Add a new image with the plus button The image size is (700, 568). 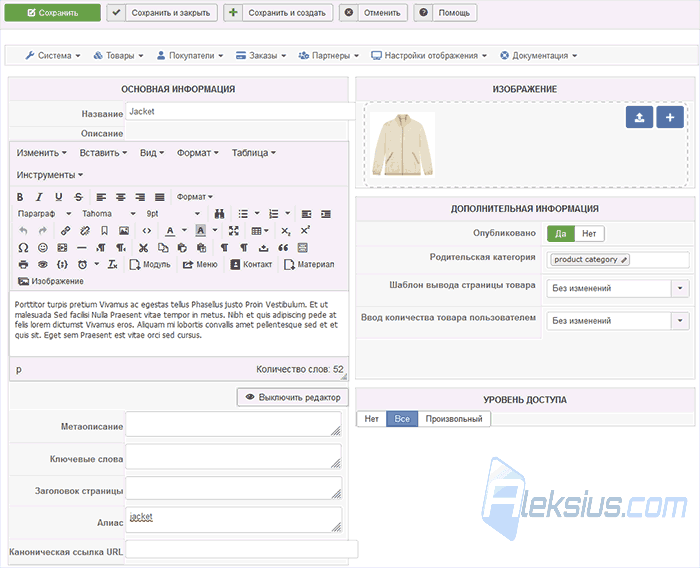(670, 117)
